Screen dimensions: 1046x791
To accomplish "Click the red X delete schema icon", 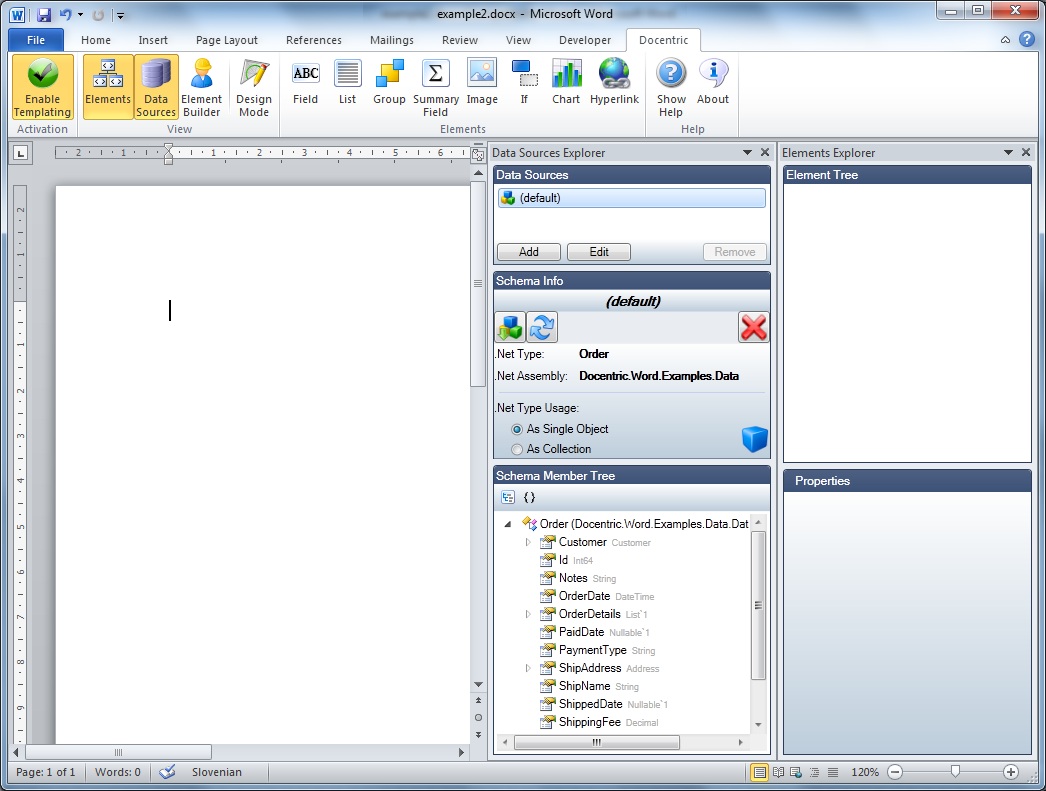I will tap(753, 327).
